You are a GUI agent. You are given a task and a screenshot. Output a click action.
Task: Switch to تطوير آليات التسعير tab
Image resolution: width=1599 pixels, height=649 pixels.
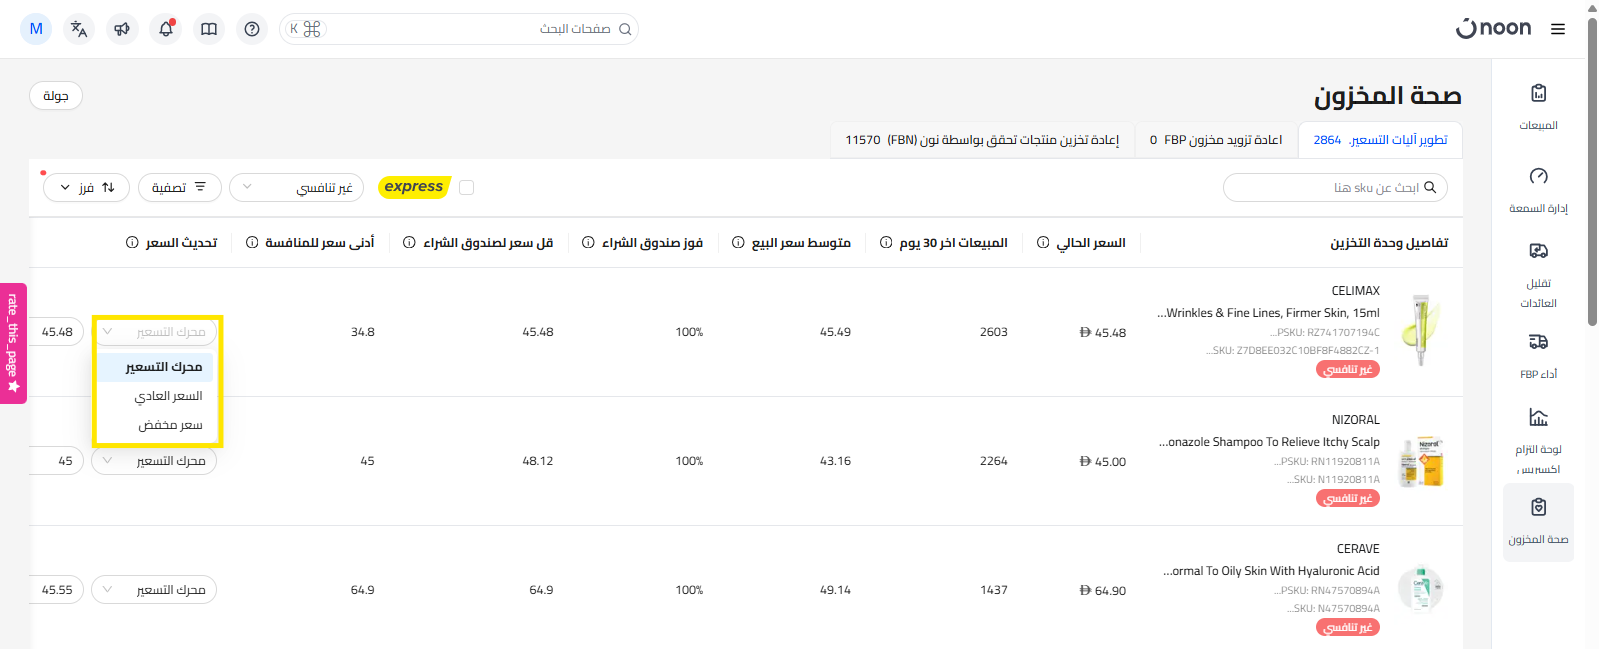click(x=1380, y=140)
